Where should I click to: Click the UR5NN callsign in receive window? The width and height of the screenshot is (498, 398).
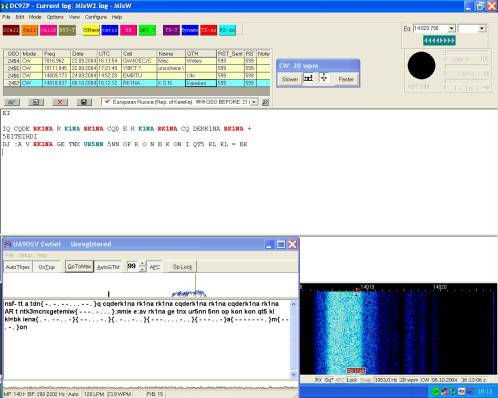click(x=93, y=144)
